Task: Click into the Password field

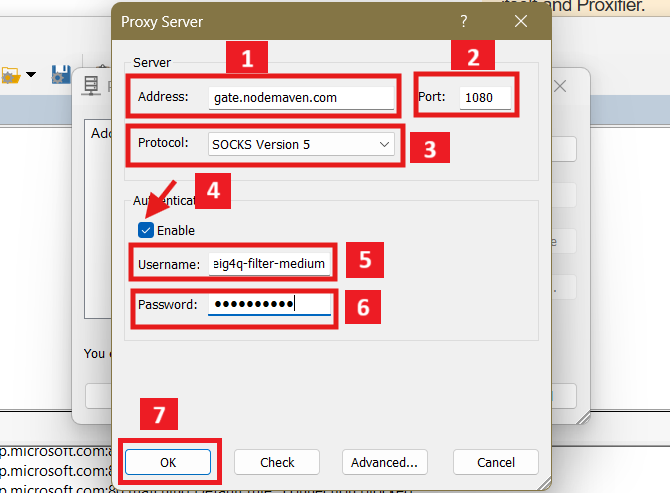Action: point(269,304)
